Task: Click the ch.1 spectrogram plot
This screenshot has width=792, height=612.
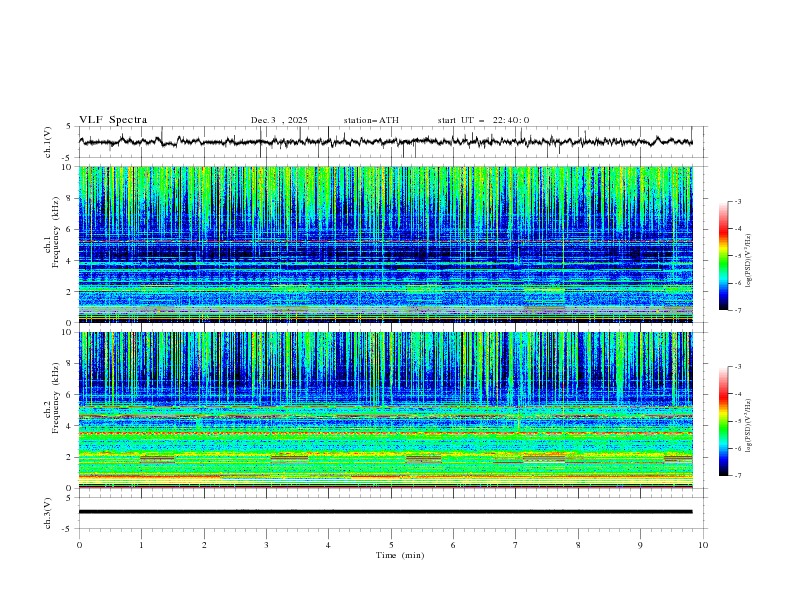Action: 385,244
